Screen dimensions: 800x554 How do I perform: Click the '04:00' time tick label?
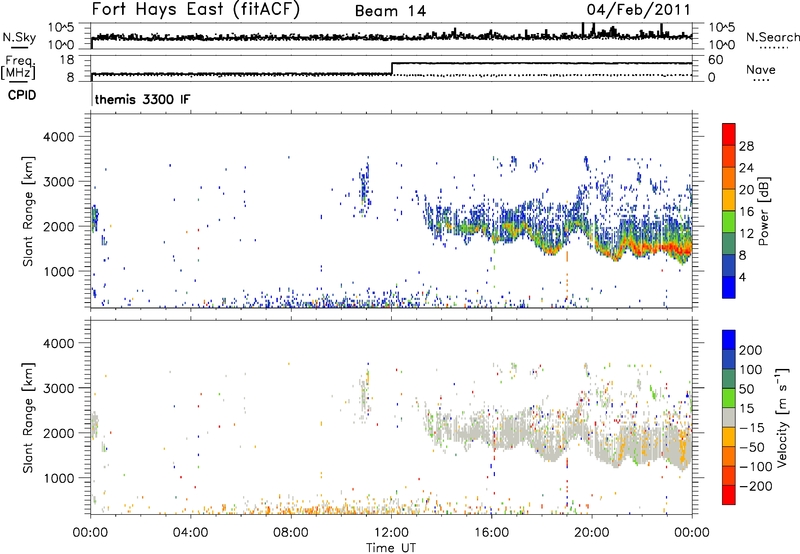(x=191, y=533)
